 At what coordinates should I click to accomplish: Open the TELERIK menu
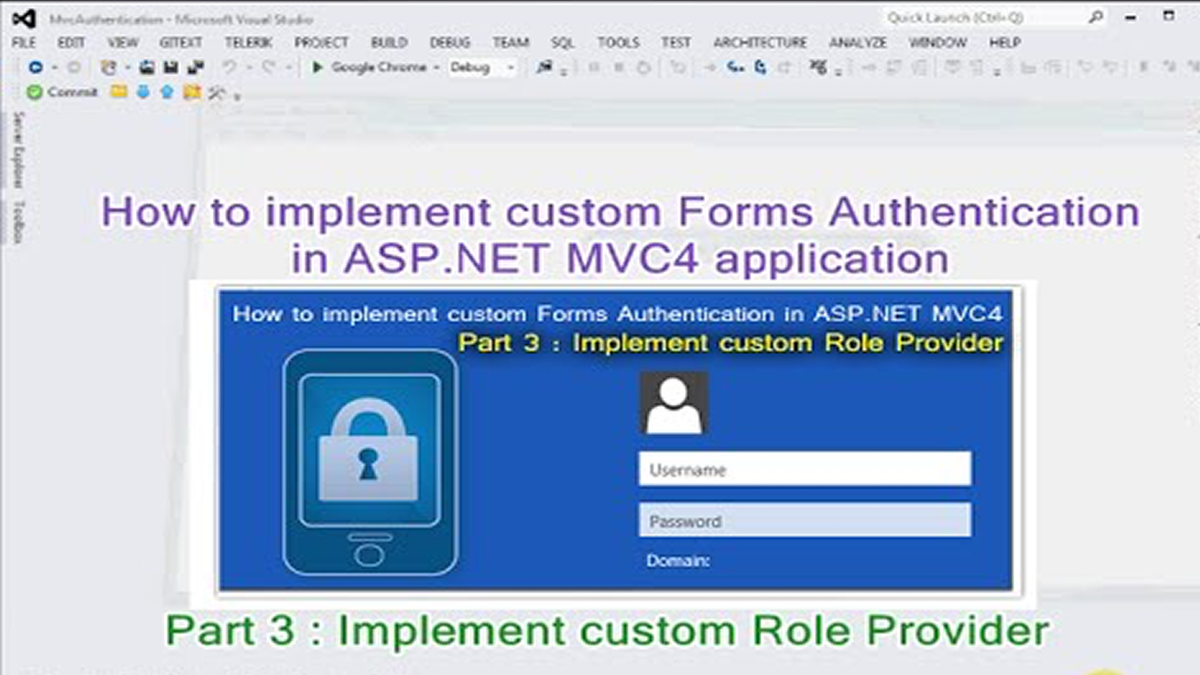tap(248, 43)
